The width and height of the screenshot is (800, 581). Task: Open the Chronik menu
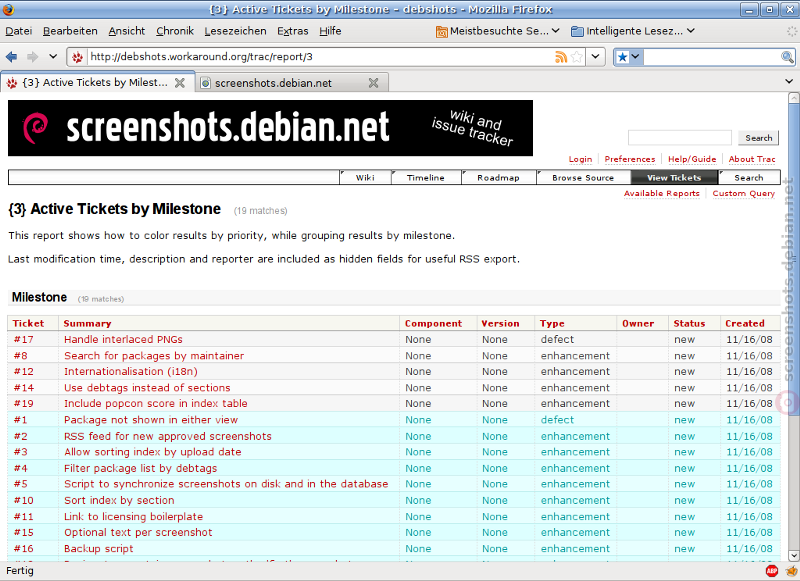(x=175, y=31)
